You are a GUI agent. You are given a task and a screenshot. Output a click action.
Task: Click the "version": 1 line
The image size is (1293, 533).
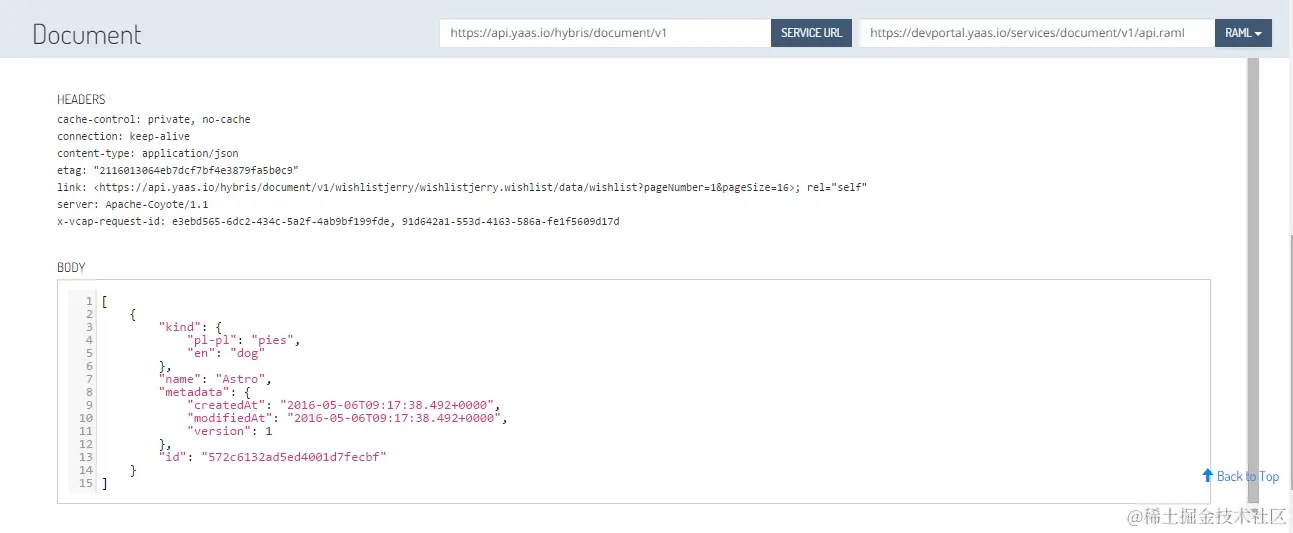(230, 431)
